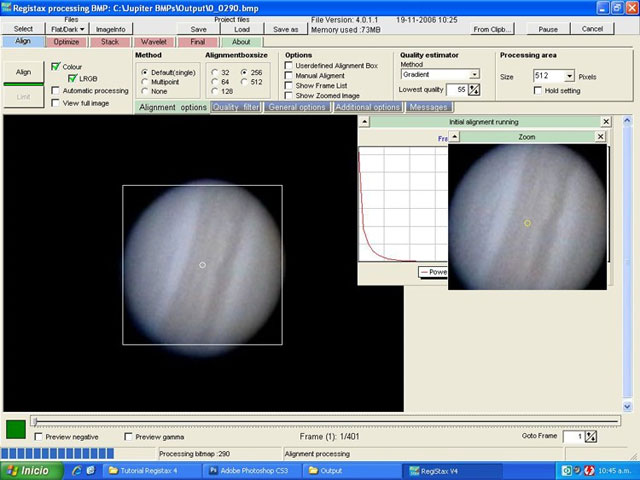Select the 128 alignment box size
Viewport: 640px width, 480px height.
(214, 91)
